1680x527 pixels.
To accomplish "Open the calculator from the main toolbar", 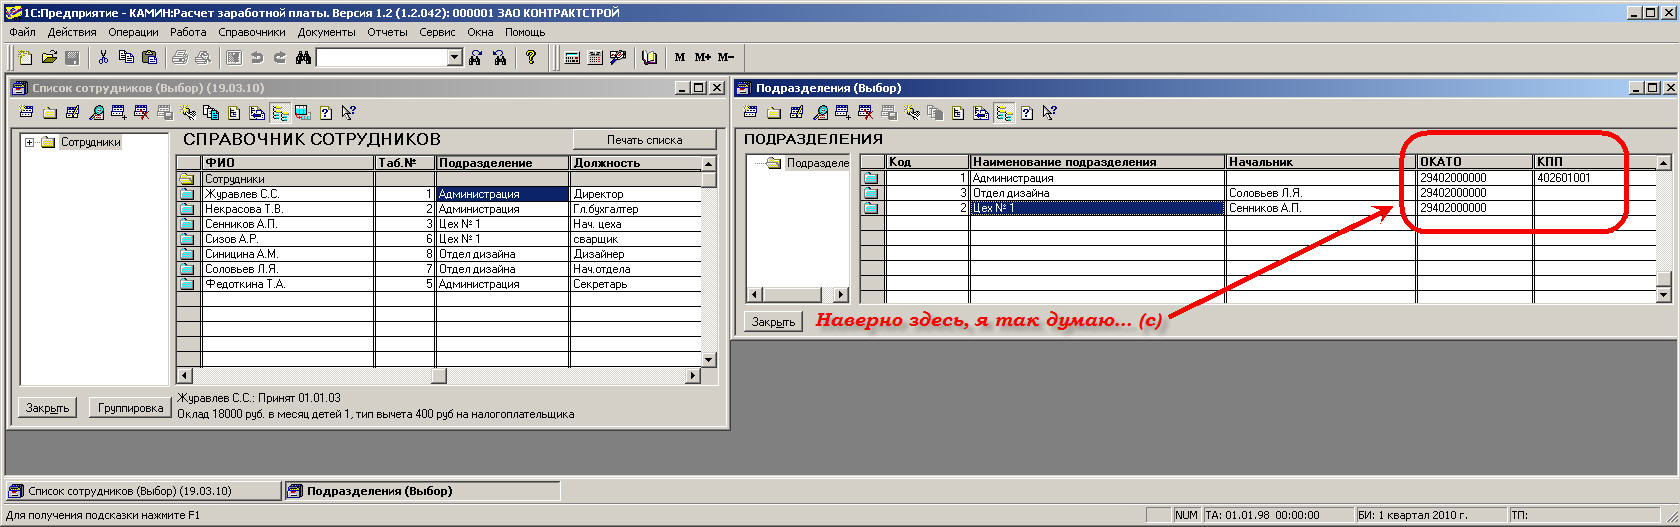I will coord(572,58).
